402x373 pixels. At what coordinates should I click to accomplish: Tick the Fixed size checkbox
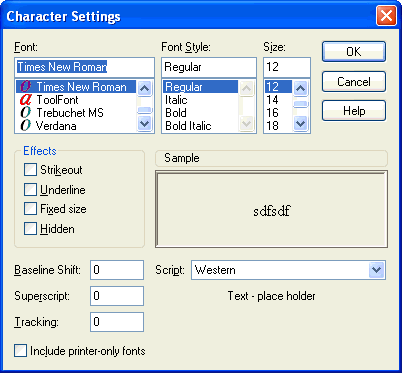tap(30, 209)
